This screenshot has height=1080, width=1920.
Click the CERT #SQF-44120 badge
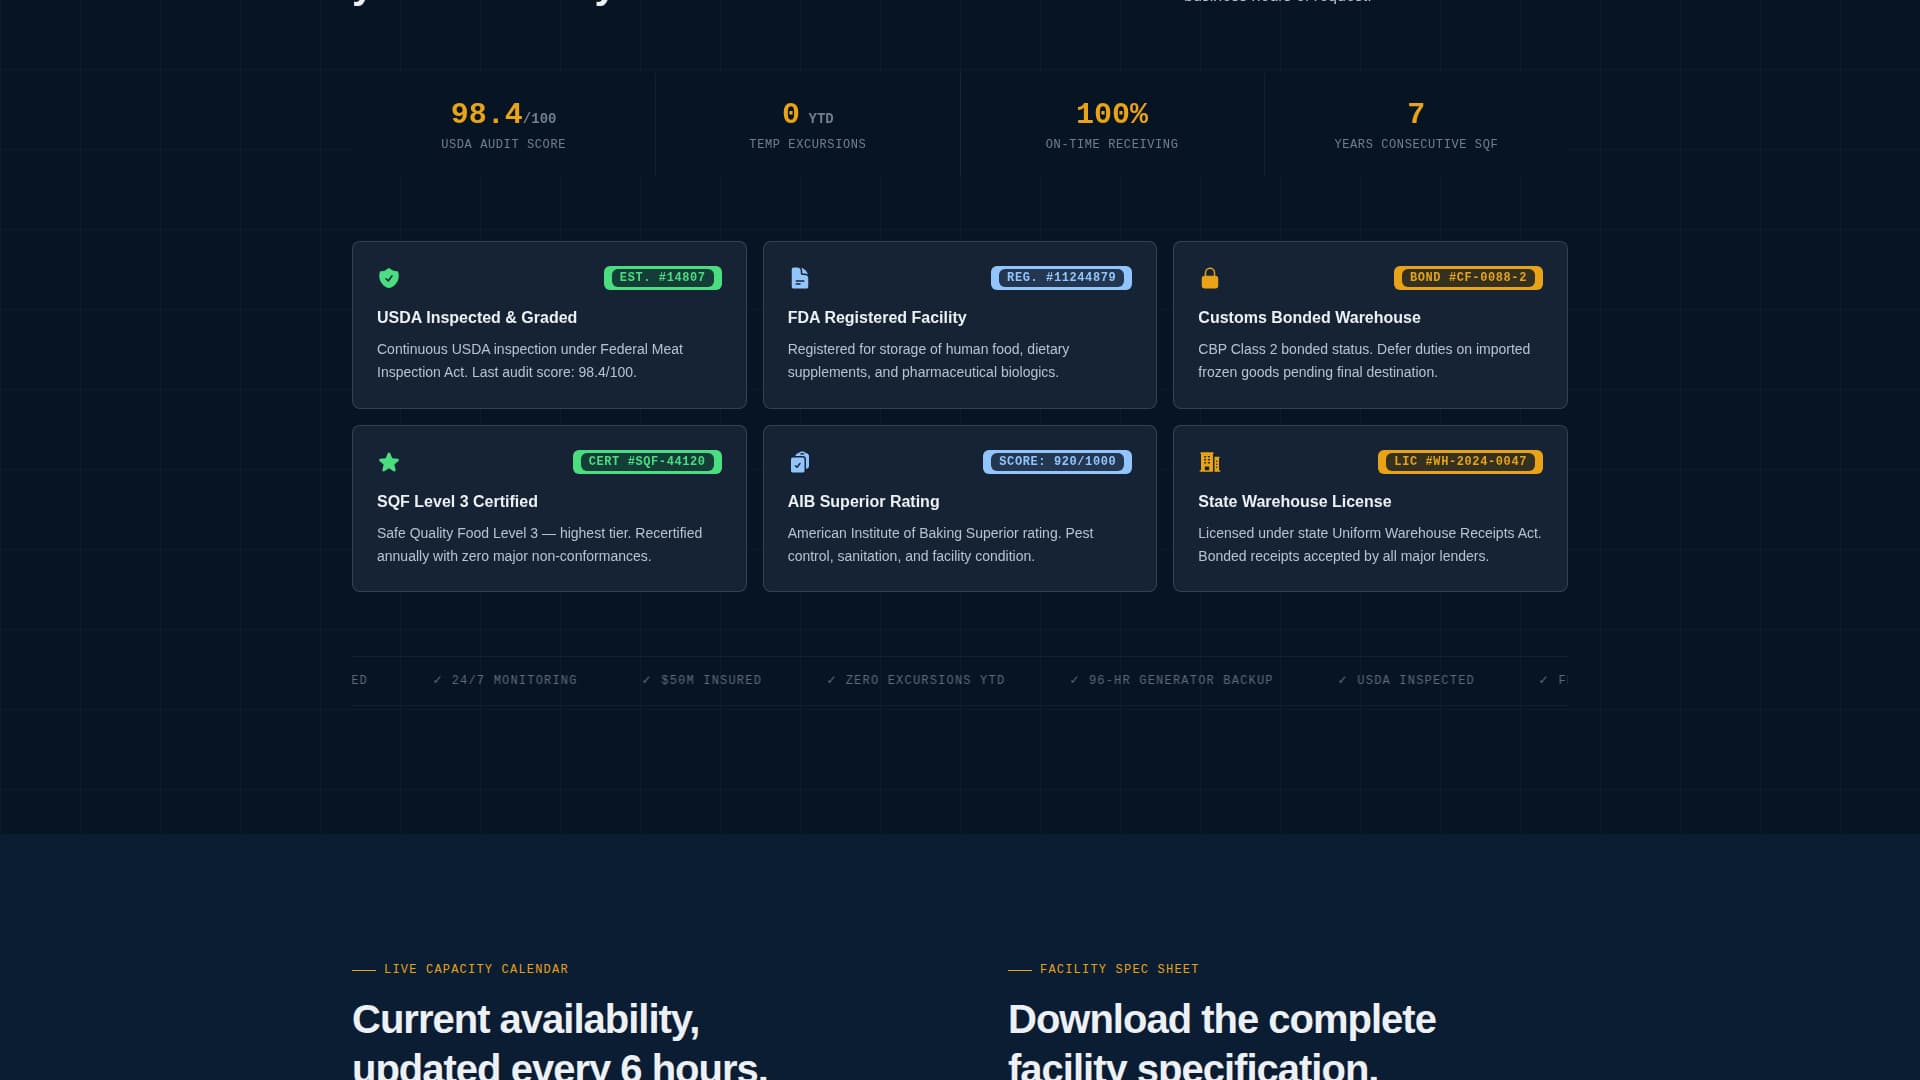pyautogui.click(x=647, y=462)
